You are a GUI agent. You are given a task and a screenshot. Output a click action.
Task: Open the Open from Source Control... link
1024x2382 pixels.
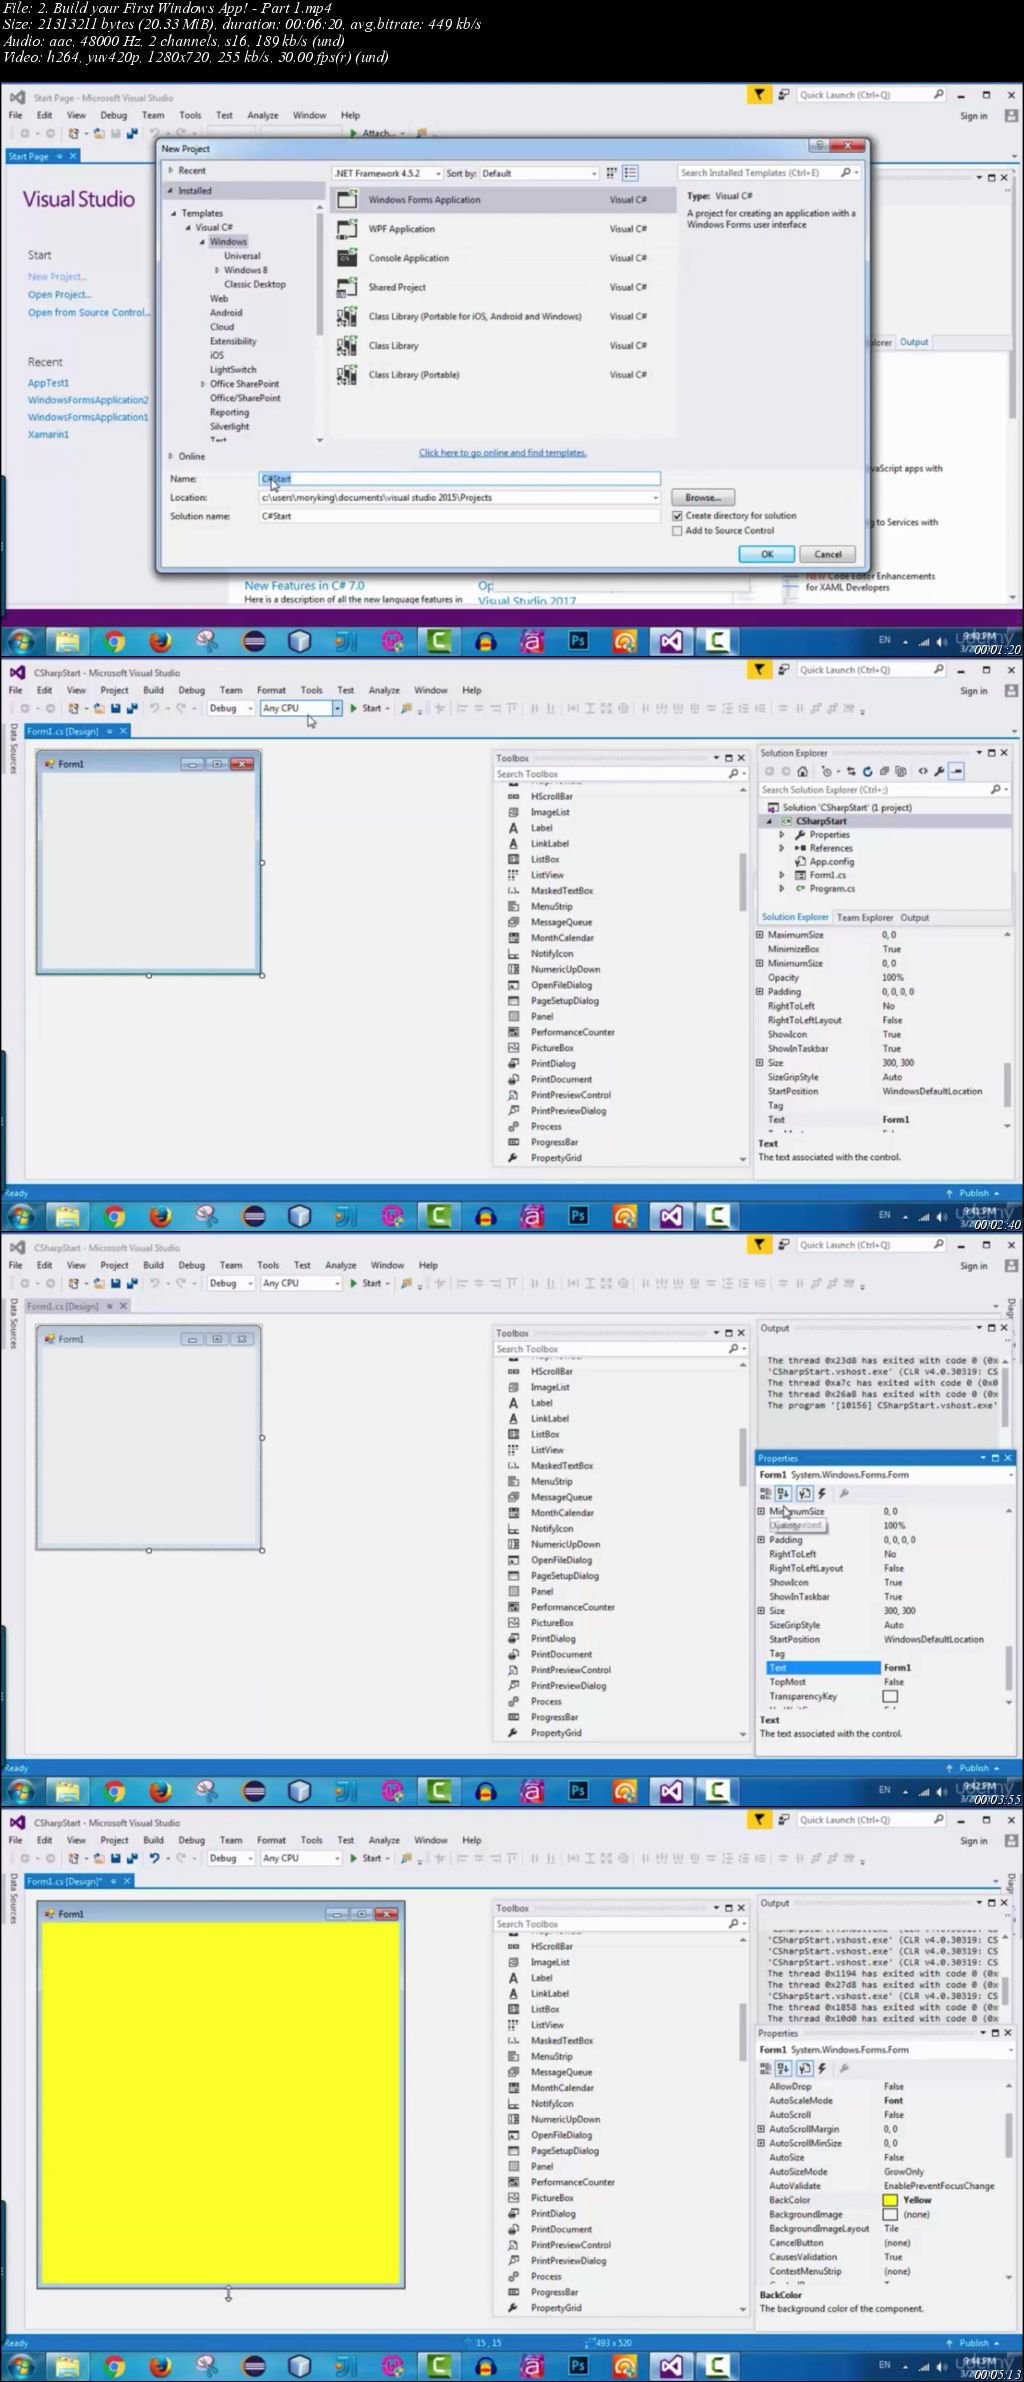(x=89, y=313)
